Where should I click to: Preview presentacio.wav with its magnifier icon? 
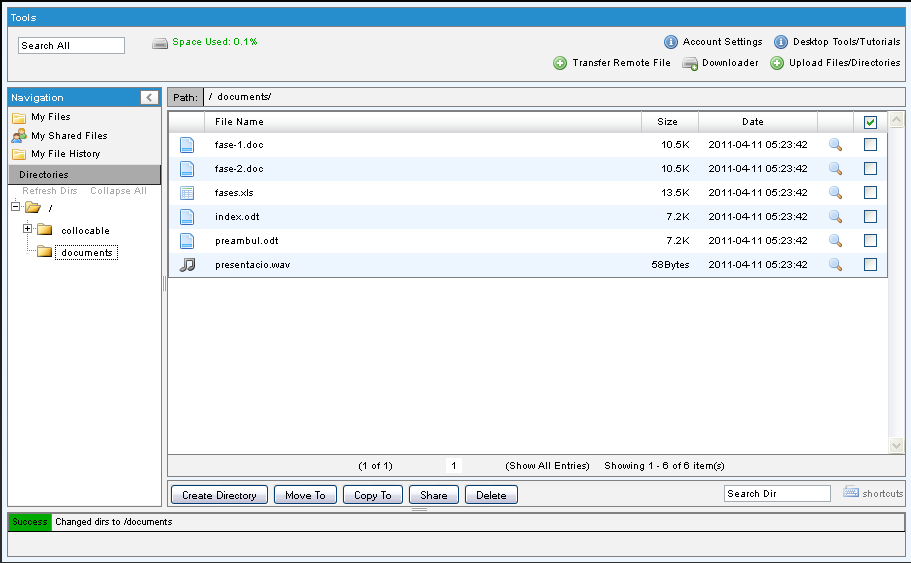point(835,265)
